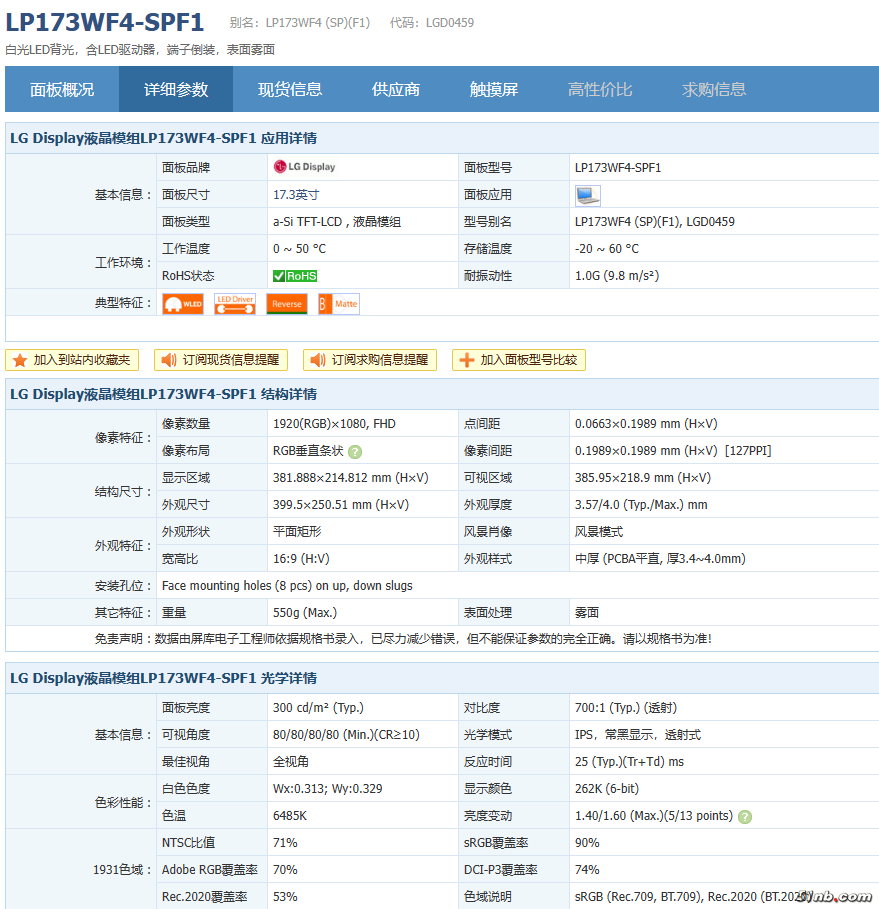The width and height of the screenshot is (879, 909).
Task: Click the Reverse feature badge
Action: pos(286,304)
